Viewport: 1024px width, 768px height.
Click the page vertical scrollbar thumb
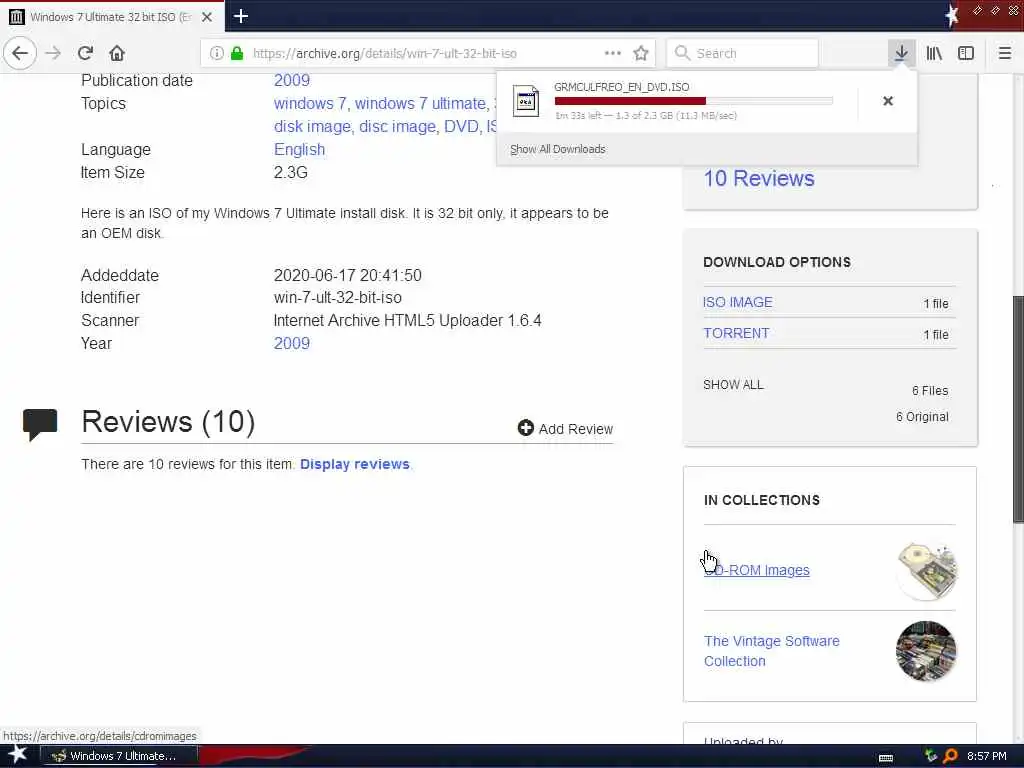pos(1018,409)
